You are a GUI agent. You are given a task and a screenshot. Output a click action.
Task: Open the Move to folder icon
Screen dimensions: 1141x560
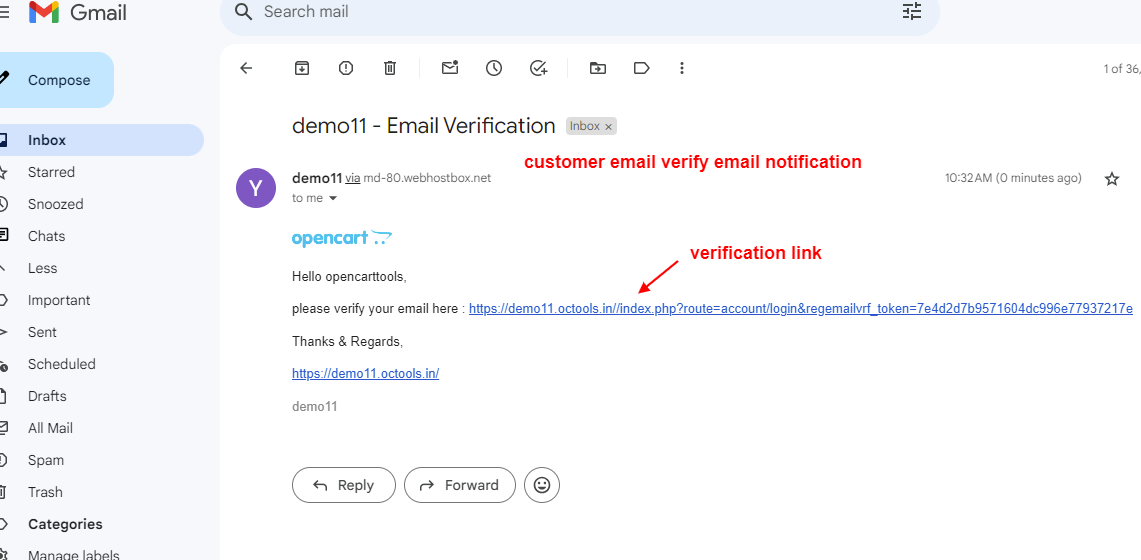(x=597, y=68)
